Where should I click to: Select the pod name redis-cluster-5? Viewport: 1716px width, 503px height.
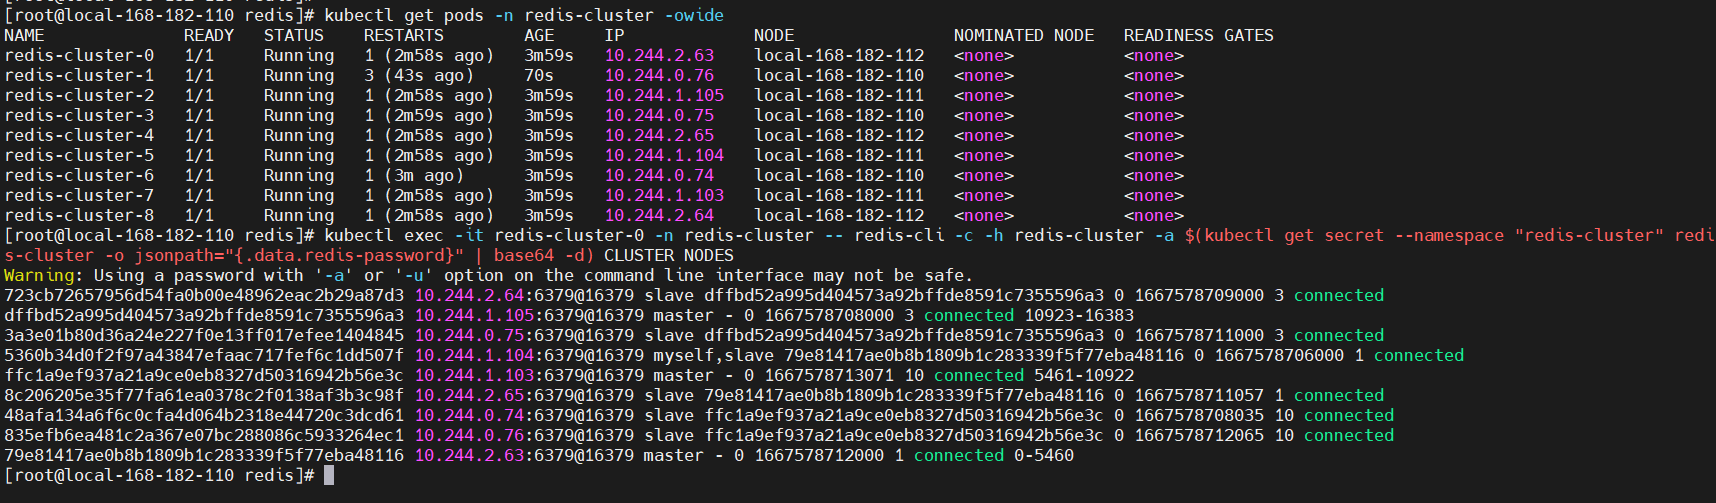click(x=79, y=155)
